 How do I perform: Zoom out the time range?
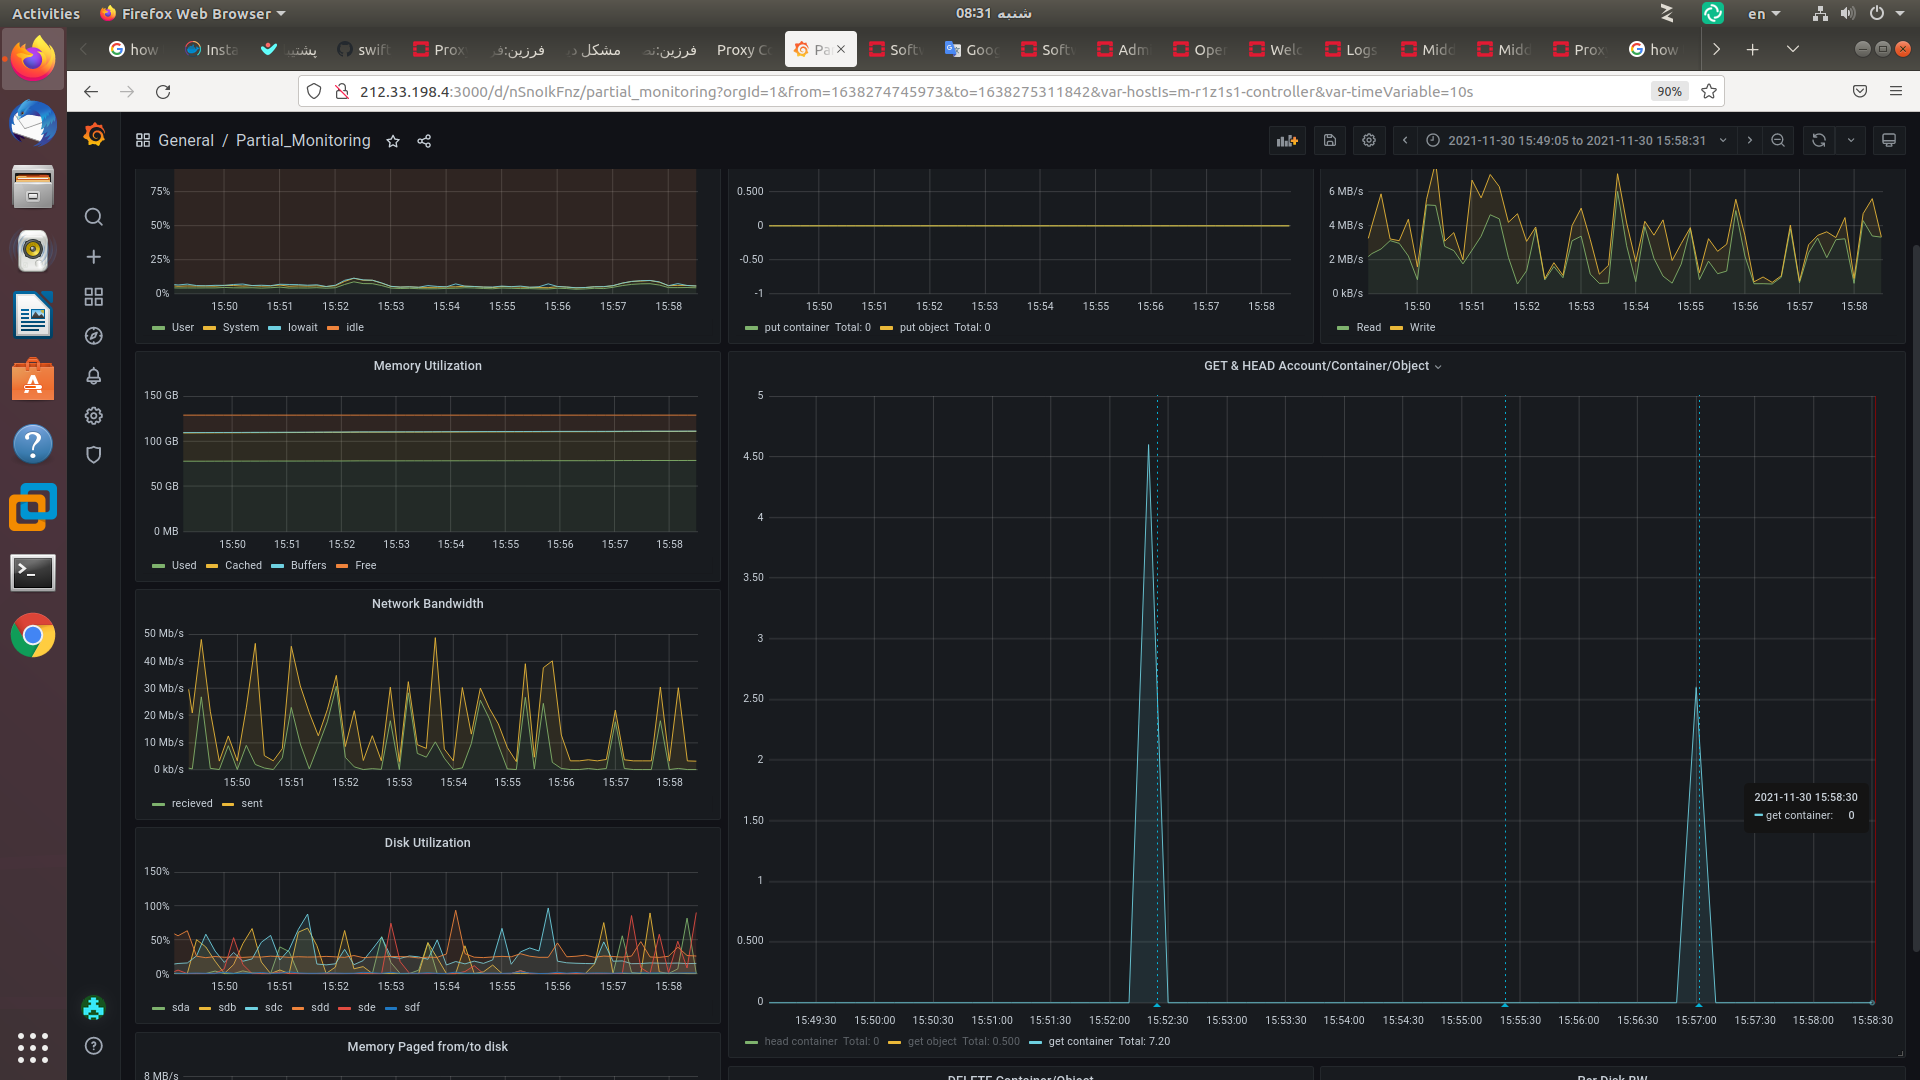(x=1778, y=141)
